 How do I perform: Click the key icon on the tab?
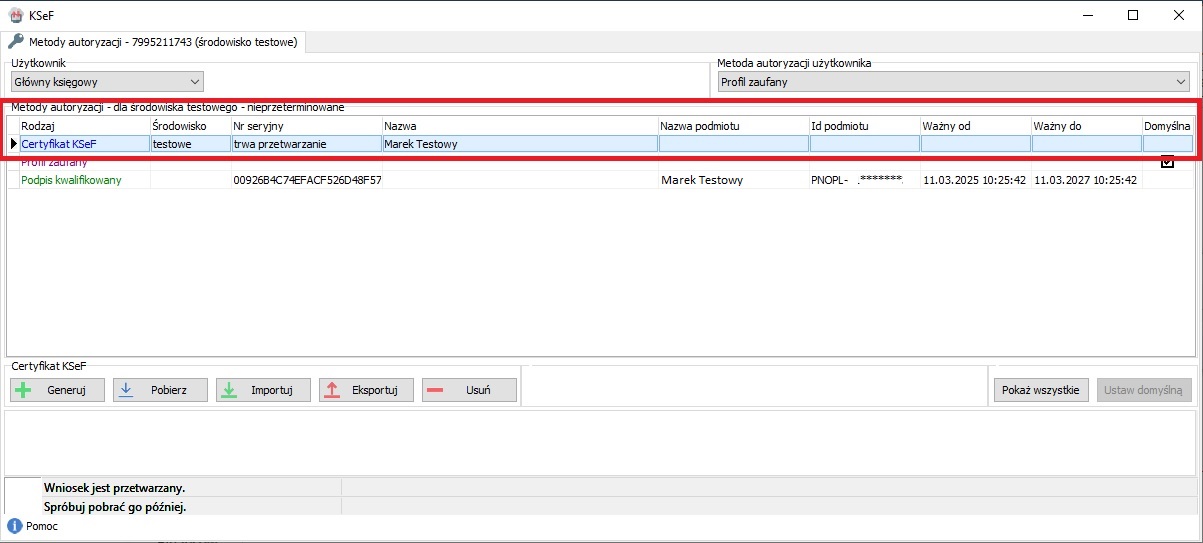tap(16, 42)
